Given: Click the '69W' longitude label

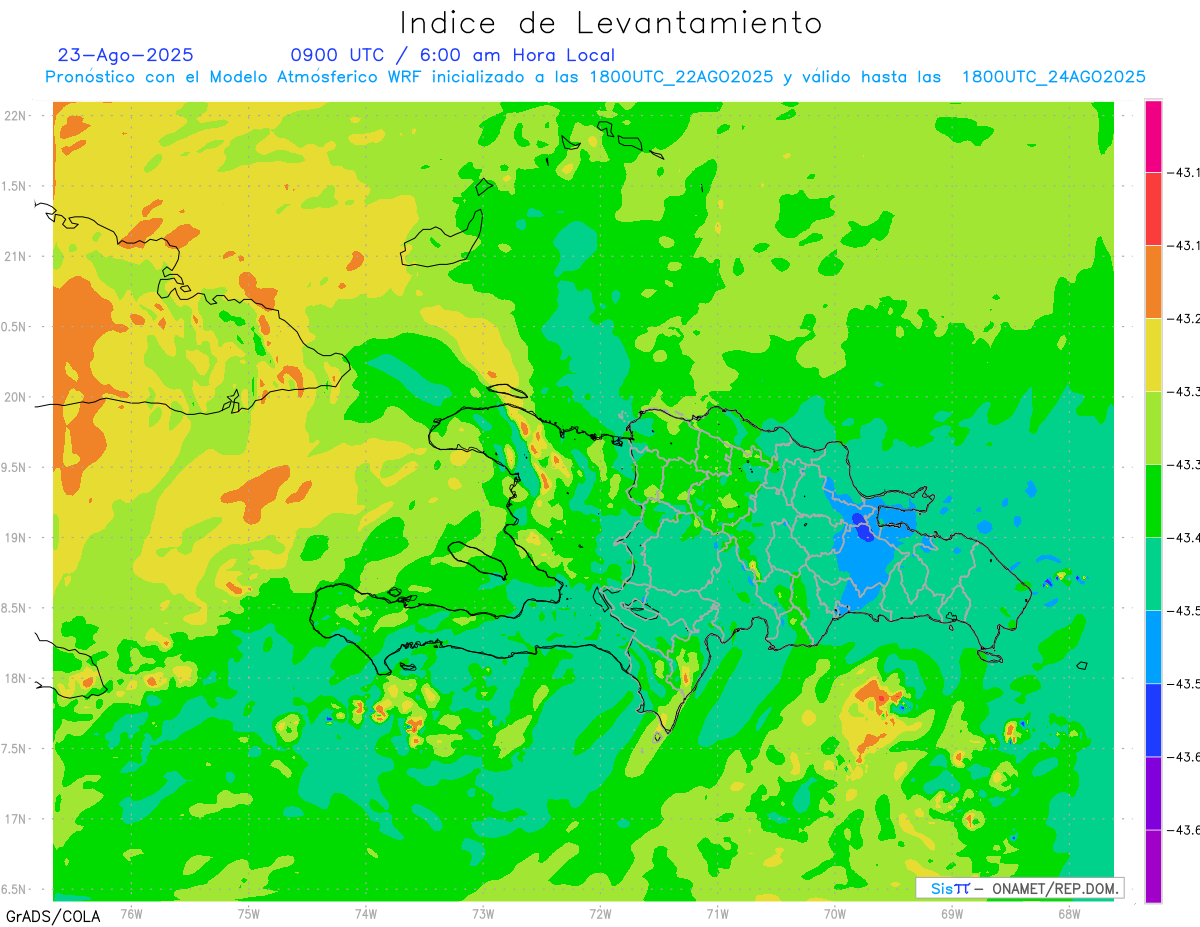Looking at the screenshot, I should point(952,913).
